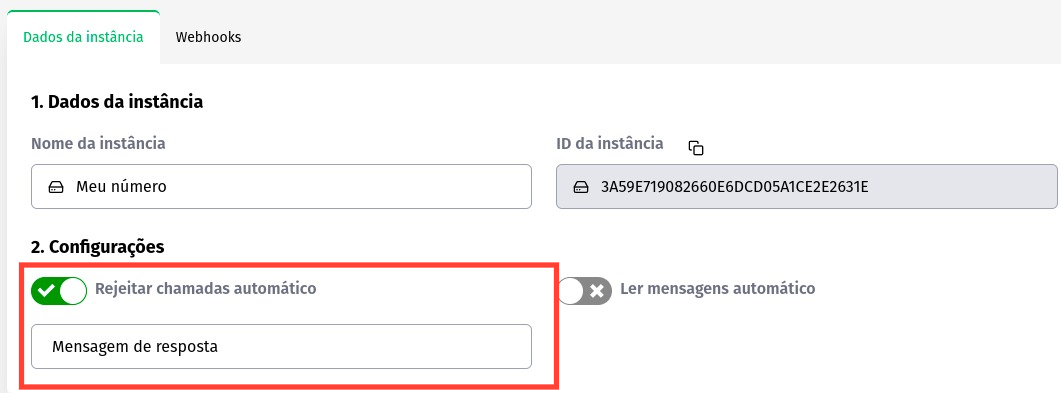Select the Dados da instância tab
The image size is (1061, 393).
pyautogui.click(x=83, y=37)
